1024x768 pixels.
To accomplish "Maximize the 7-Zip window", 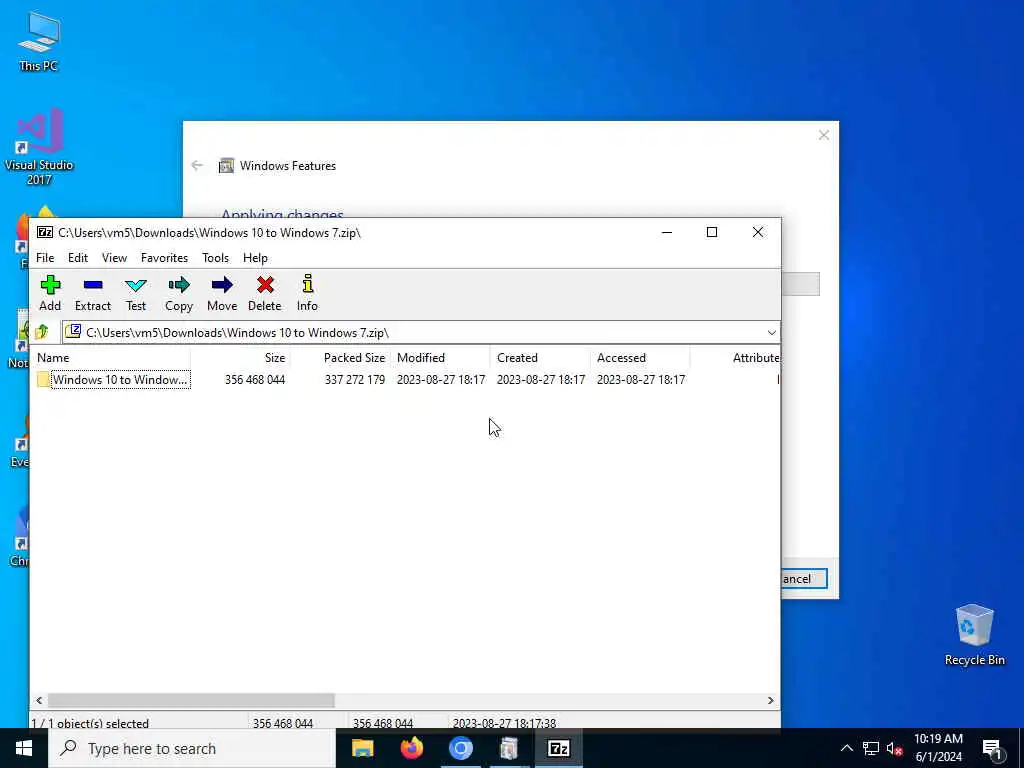I will click(712, 232).
